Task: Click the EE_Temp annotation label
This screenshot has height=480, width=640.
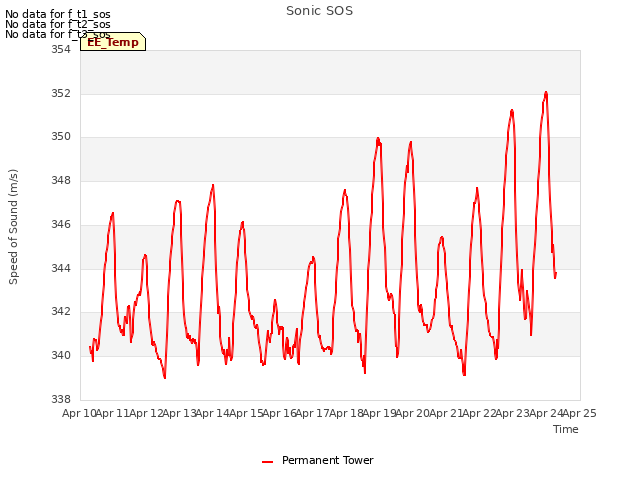Action: pos(113,42)
